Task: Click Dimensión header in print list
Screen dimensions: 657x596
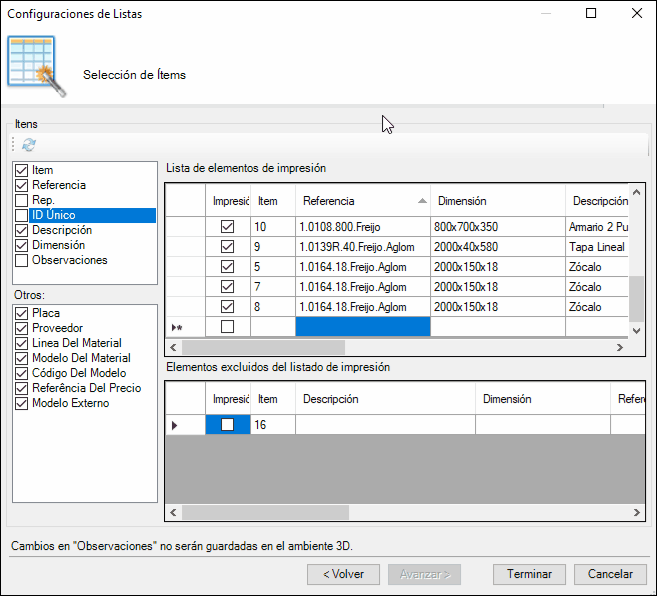Action: (x=498, y=201)
